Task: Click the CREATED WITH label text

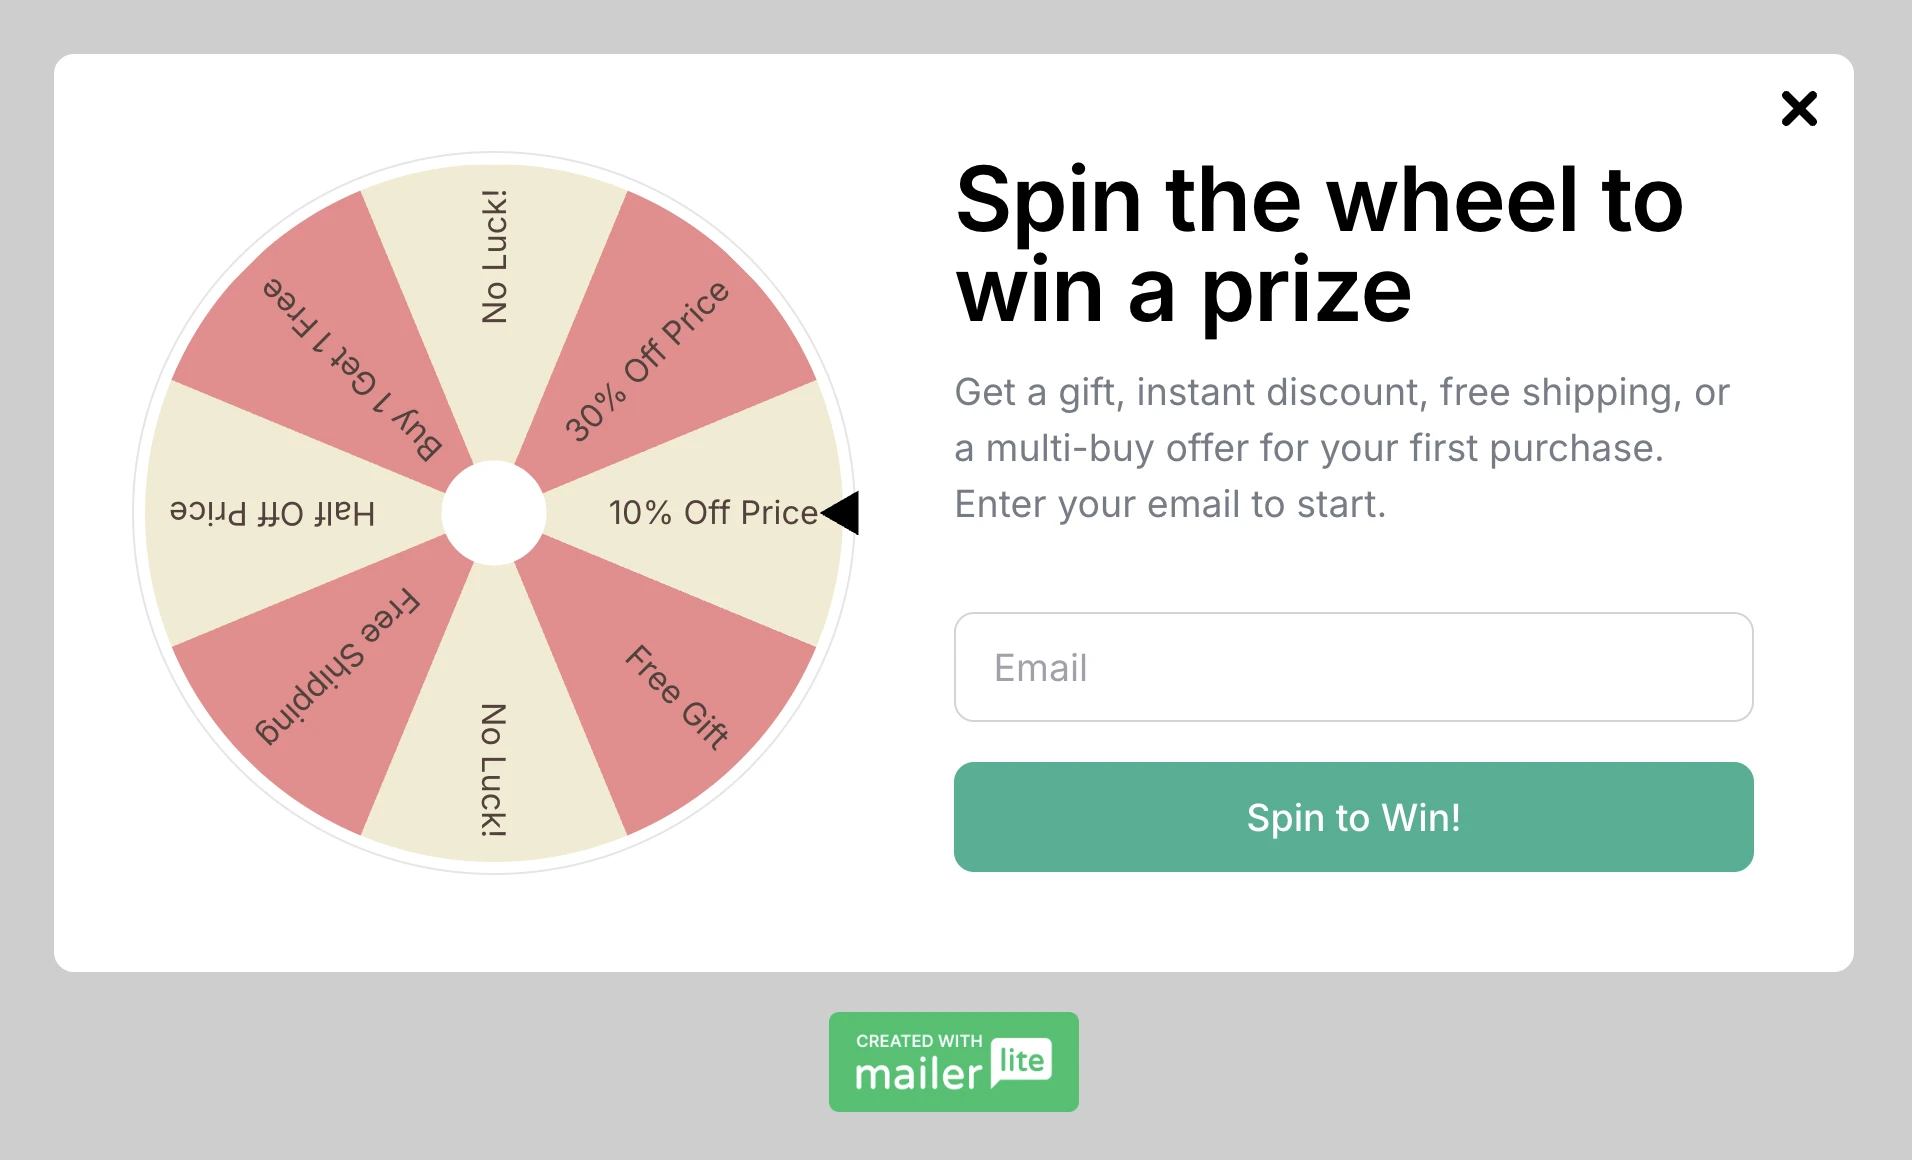Action: (919, 1040)
